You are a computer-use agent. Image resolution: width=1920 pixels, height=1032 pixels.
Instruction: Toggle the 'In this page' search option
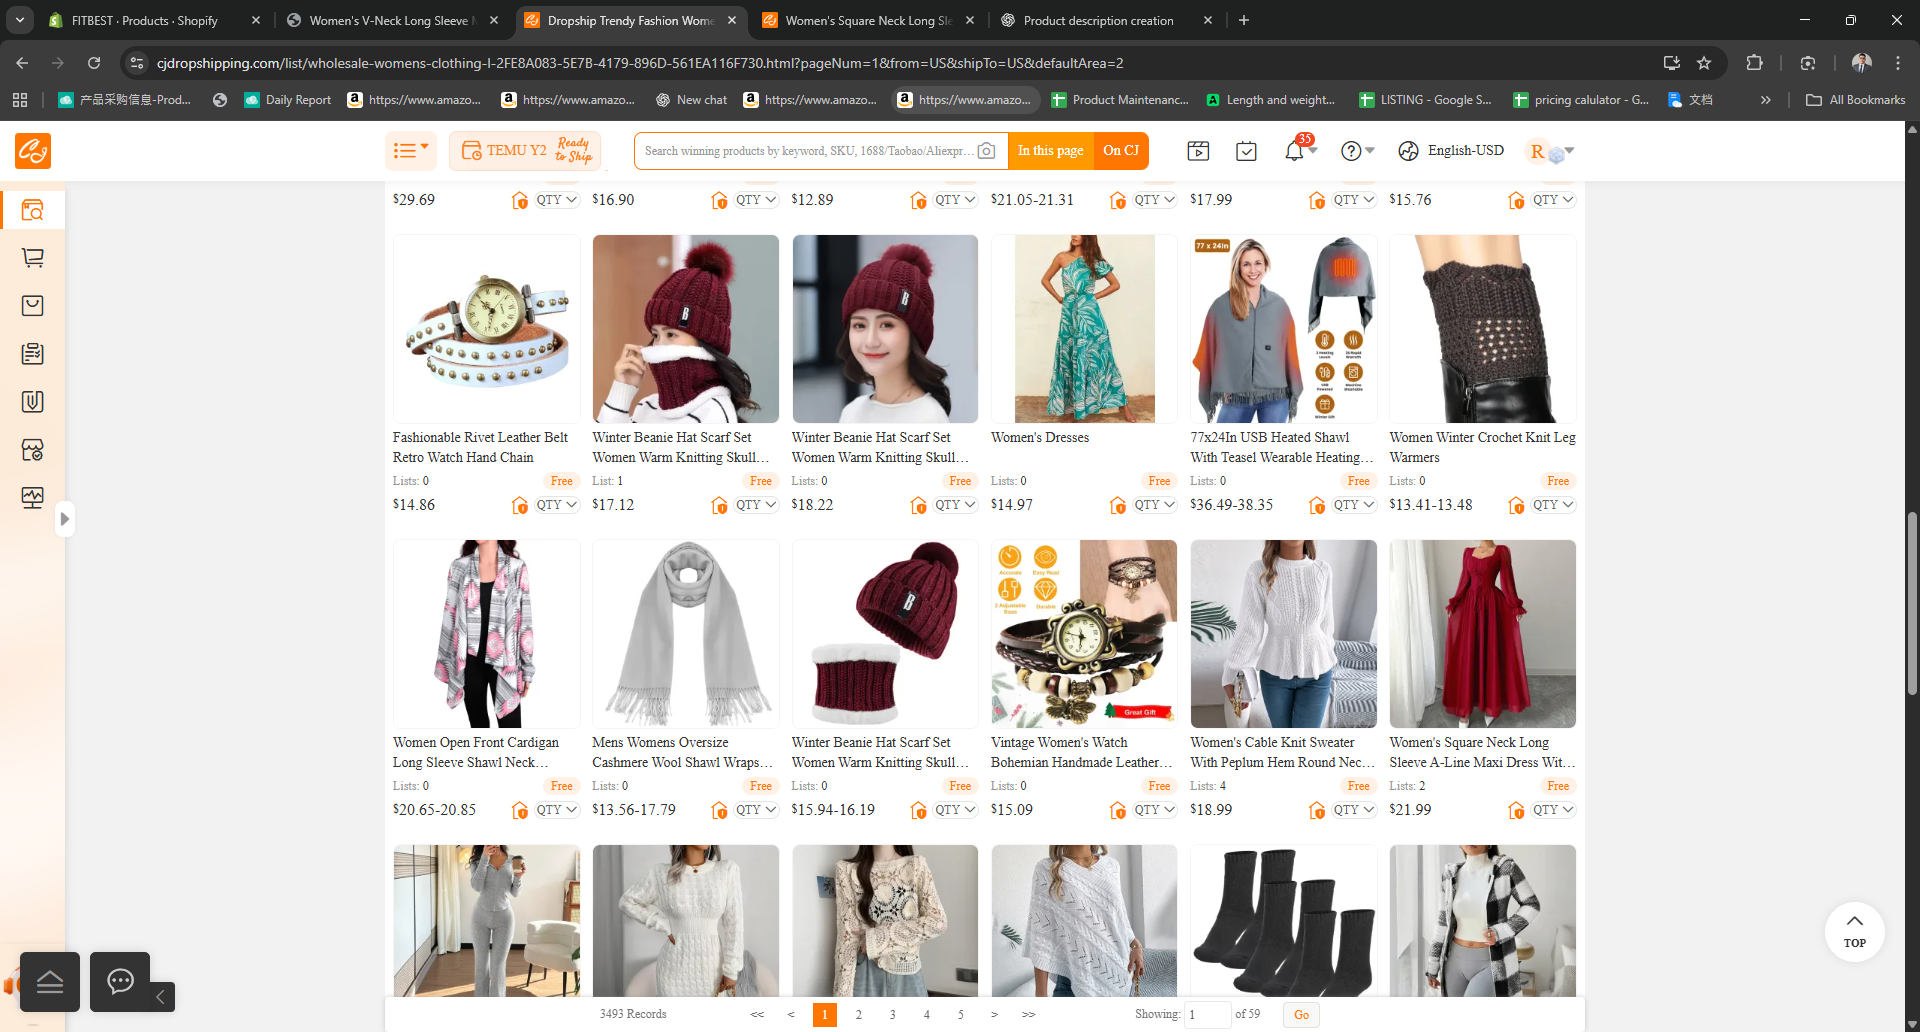tap(1050, 151)
